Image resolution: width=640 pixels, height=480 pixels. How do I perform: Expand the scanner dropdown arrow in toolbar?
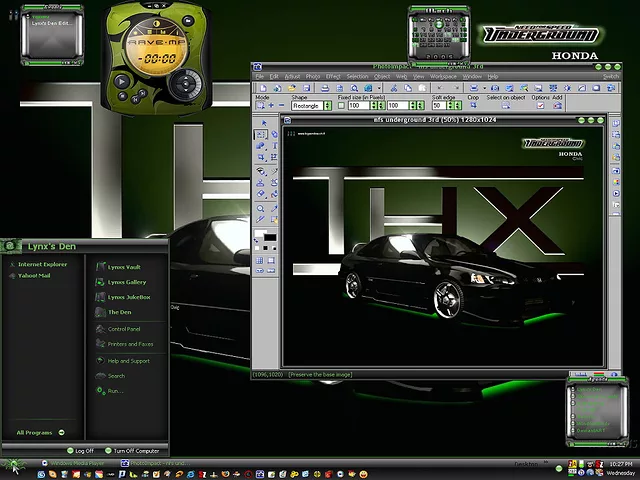coord(484,88)
